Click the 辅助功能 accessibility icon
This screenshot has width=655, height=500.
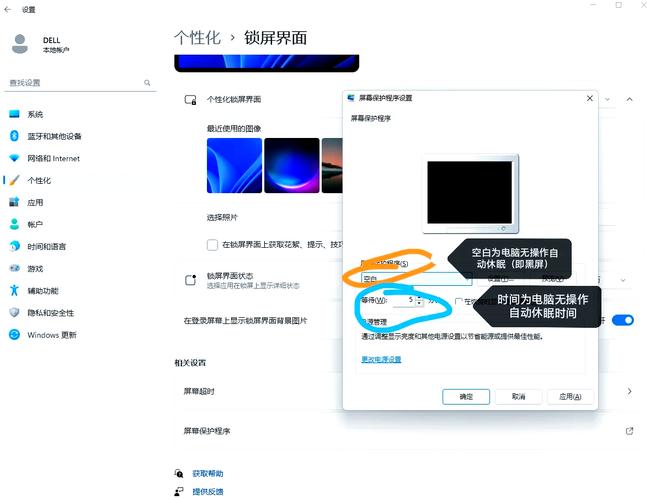click(14, 290)
